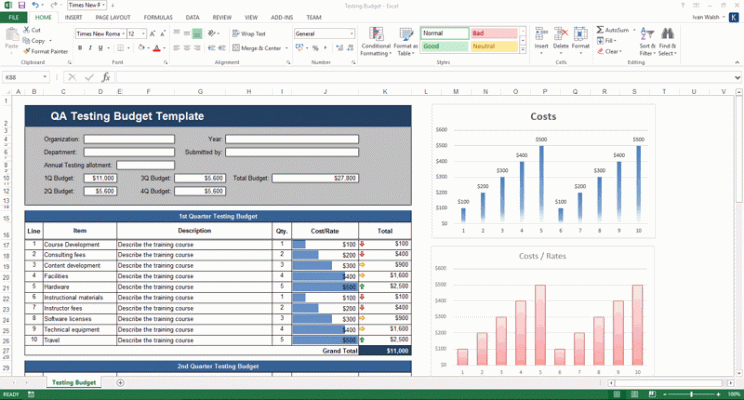Screen dimensions: 744x400
Task: Click the Insert Function fx icon
Action: pyautogui.click(x=105, y=77)
